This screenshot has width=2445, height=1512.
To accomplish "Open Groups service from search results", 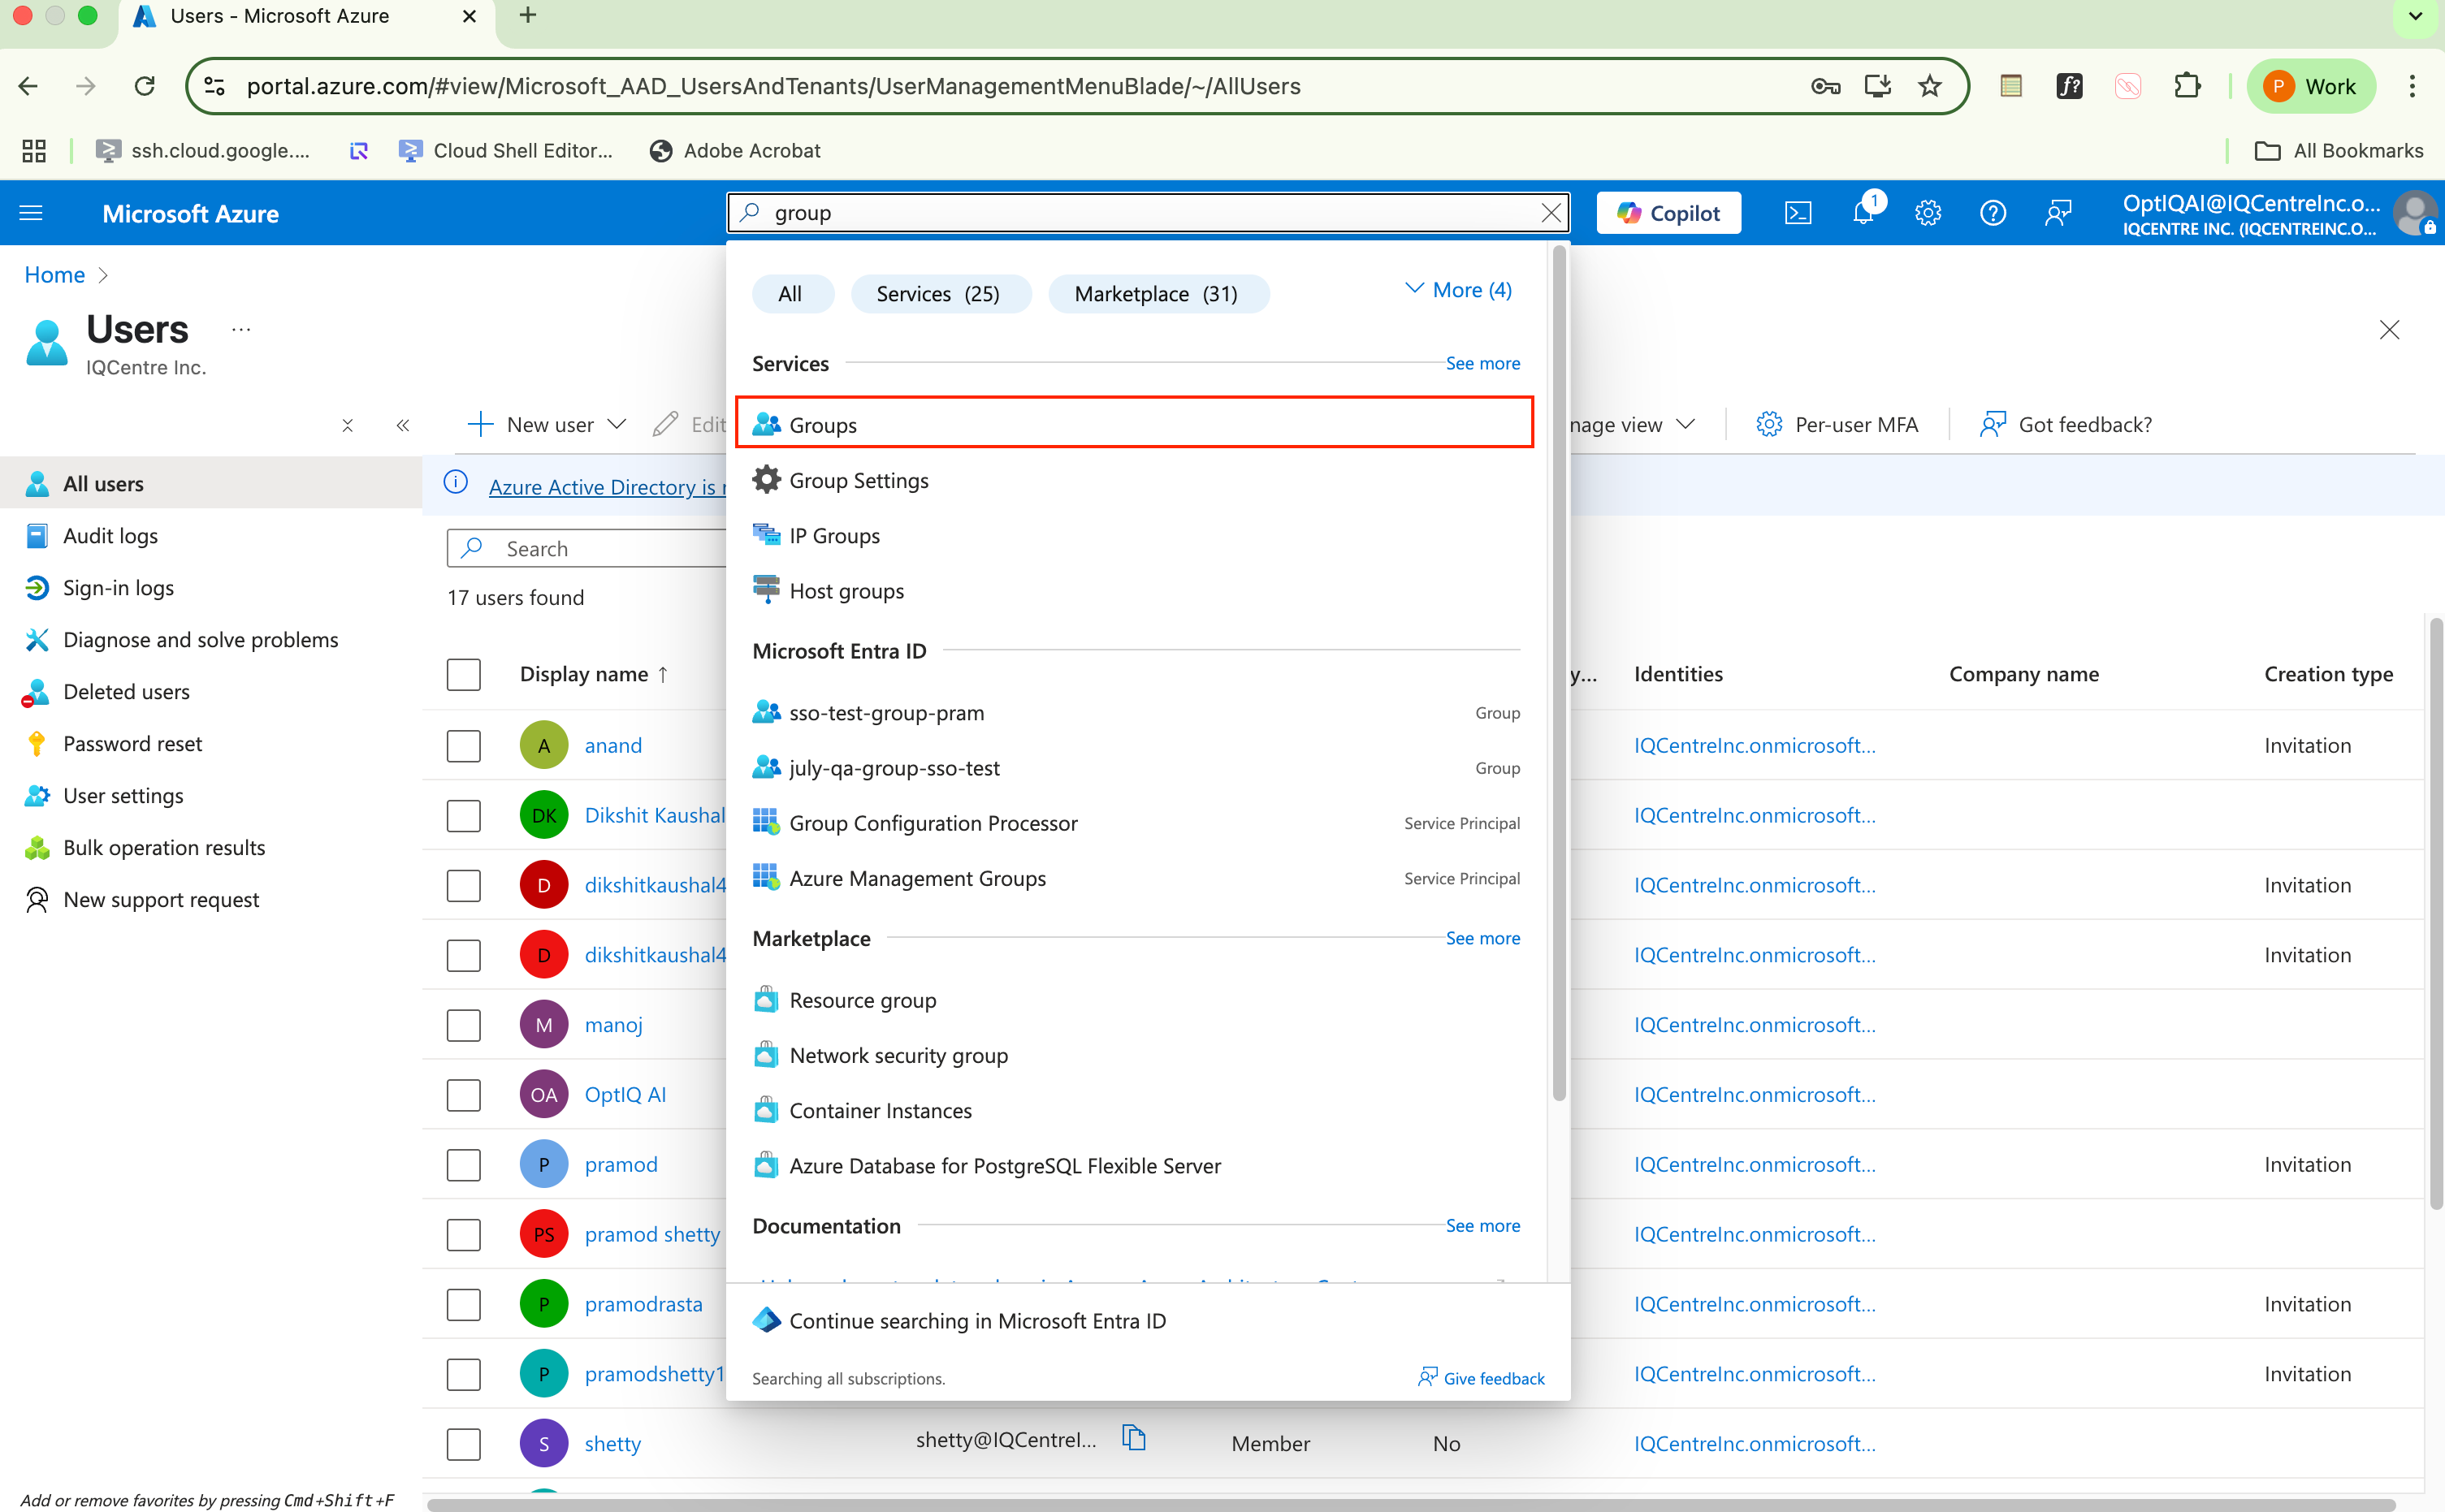I will point(1133,424).
